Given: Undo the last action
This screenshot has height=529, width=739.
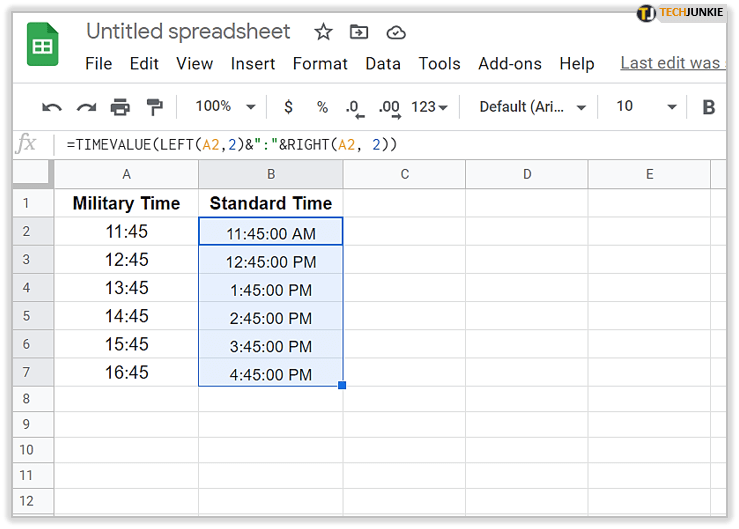Looking at the screenshot, I should click(52, 107).
